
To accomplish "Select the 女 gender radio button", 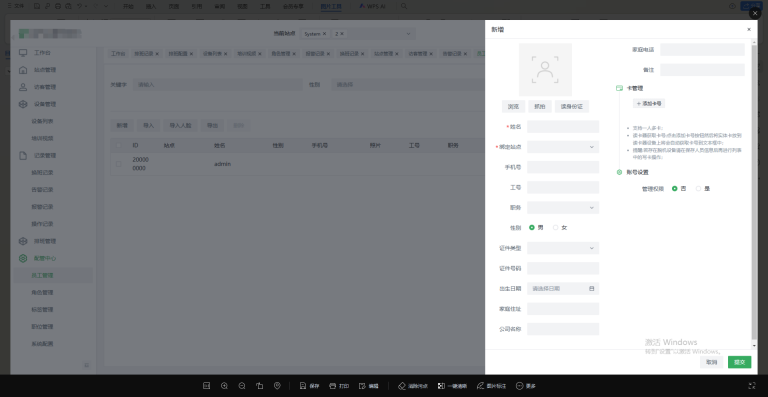I will pos(555,228).
